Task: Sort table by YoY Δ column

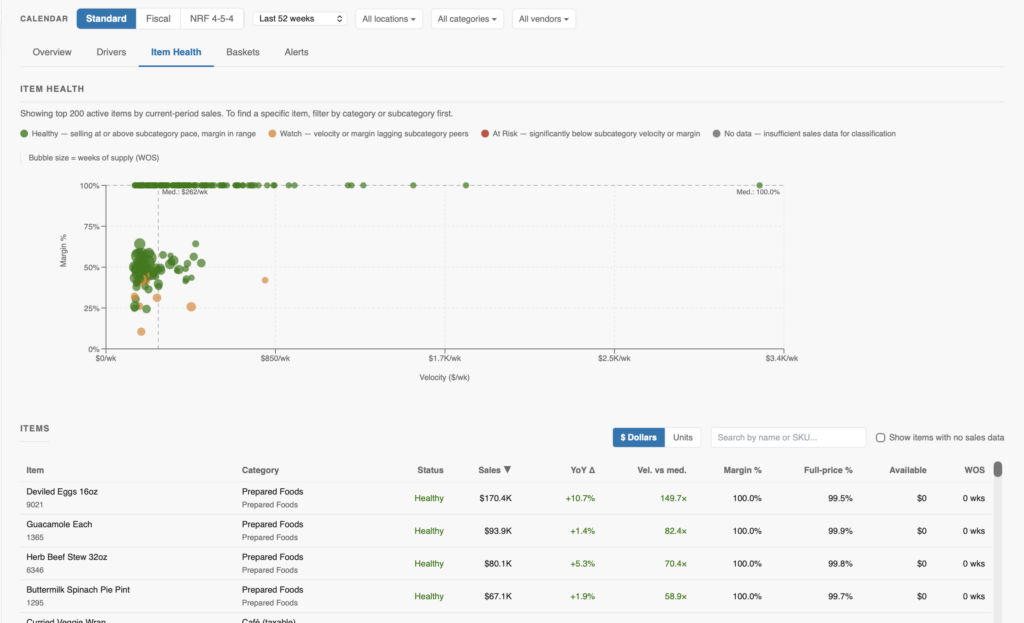Action: (x=583, y=470)
